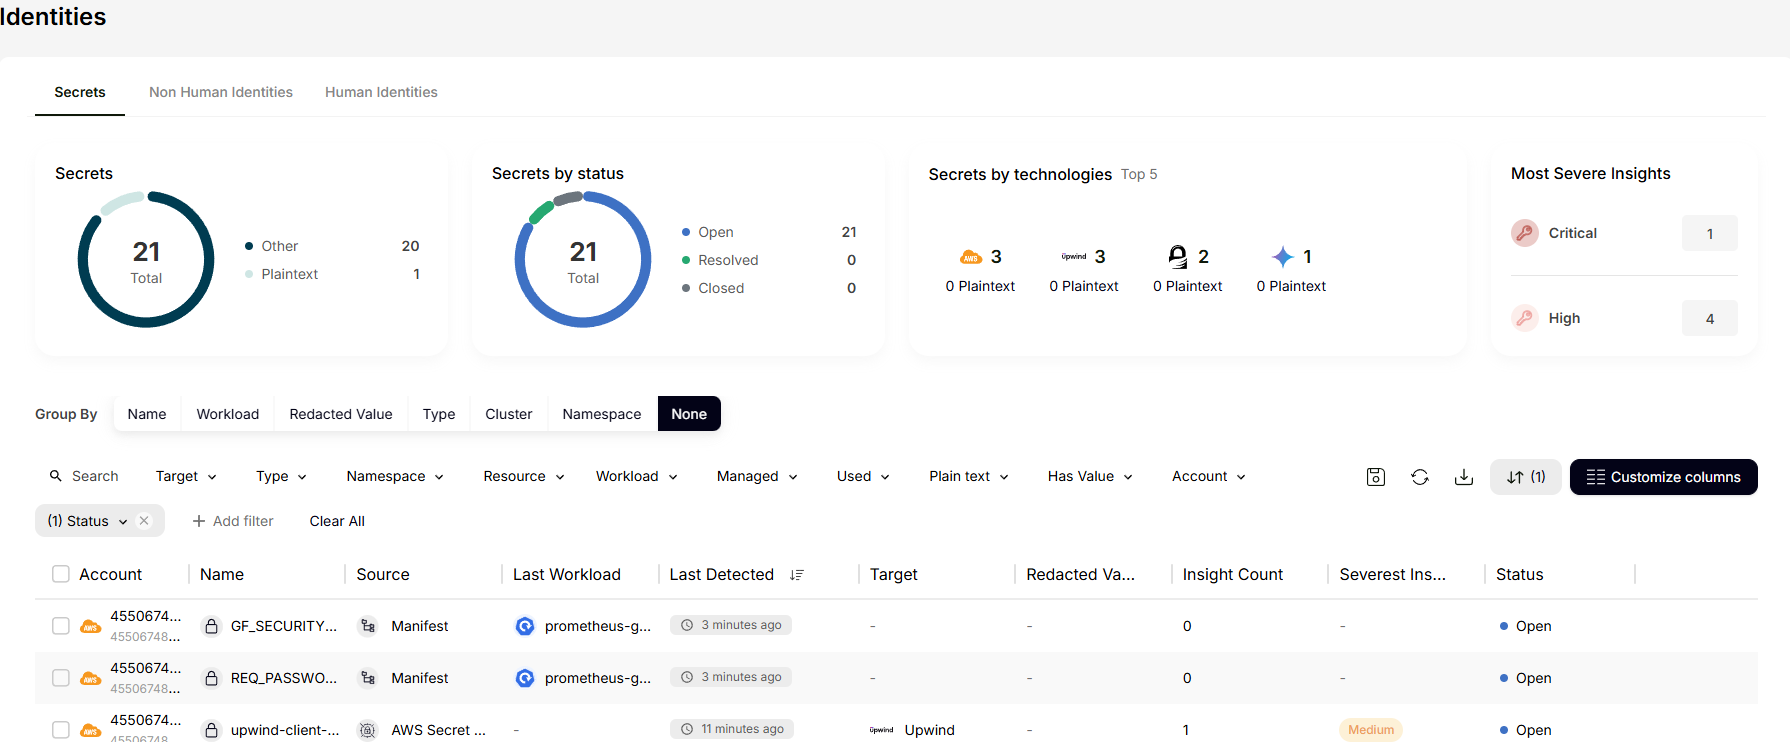Click the Critical insights key icon
This screenshot has width=1790, height=742.
[1524, 233]
